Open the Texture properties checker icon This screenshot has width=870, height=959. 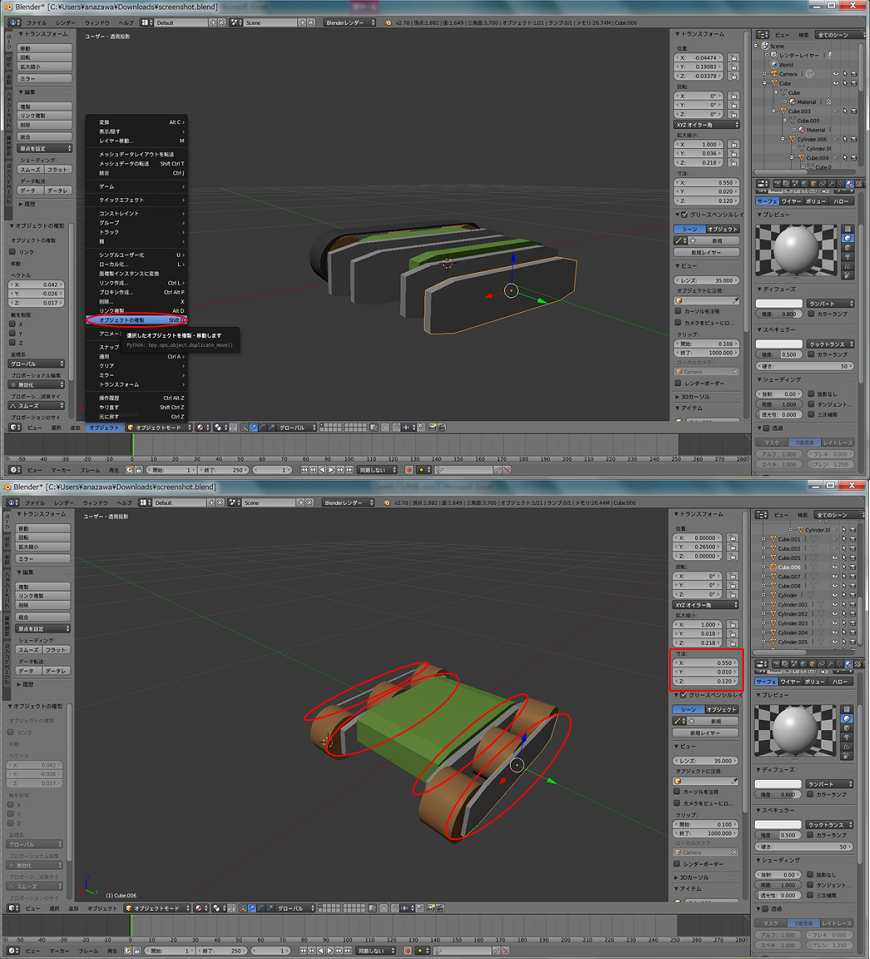coord(858,184)
